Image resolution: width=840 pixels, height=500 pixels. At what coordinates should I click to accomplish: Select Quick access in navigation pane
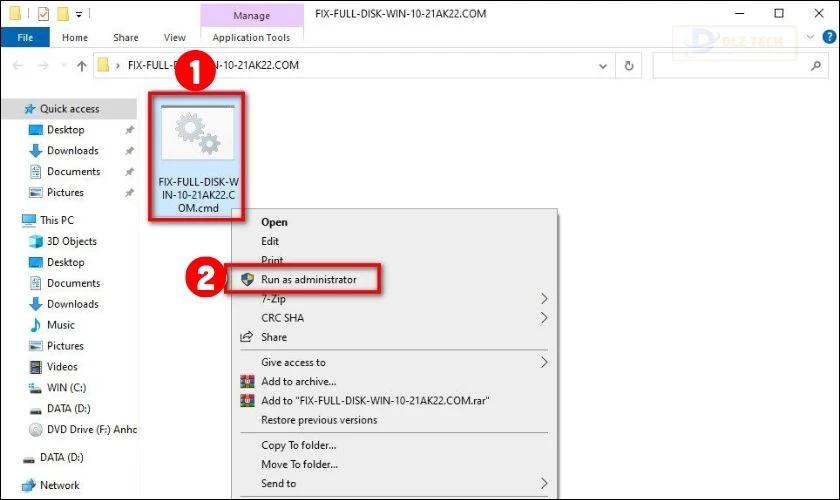(70, 109)
